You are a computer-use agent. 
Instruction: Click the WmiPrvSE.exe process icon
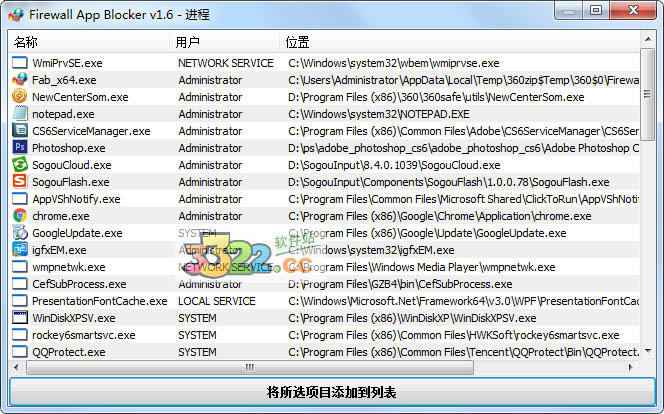coord(19,63)
